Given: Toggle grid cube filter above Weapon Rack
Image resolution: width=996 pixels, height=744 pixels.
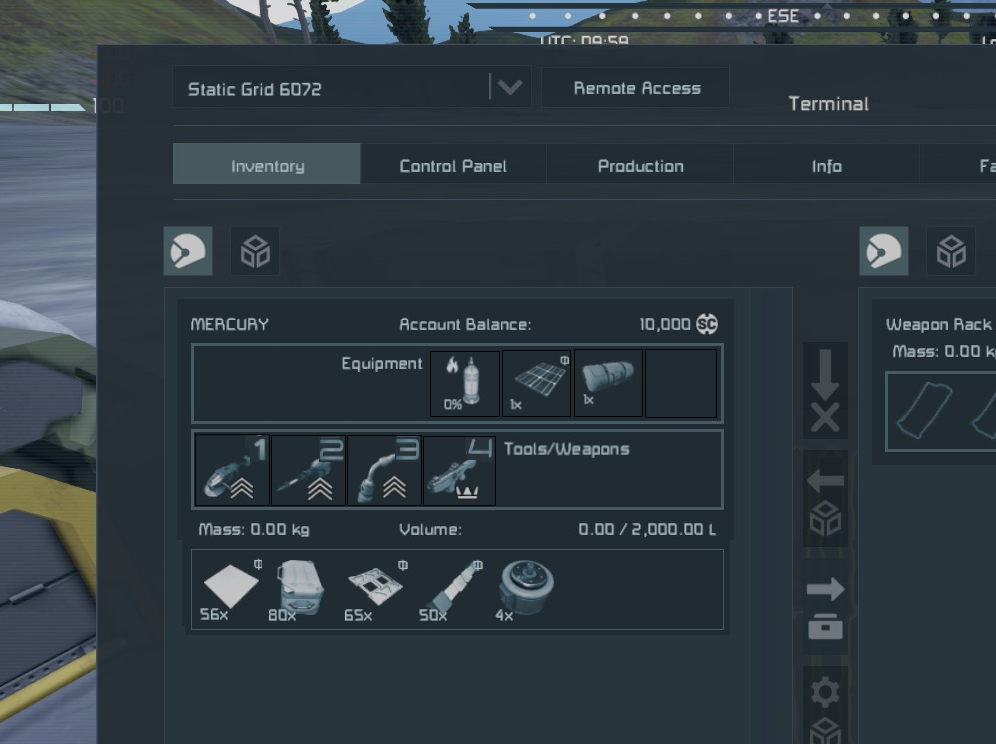Looking at the screenshot, I should coord(950,251).
